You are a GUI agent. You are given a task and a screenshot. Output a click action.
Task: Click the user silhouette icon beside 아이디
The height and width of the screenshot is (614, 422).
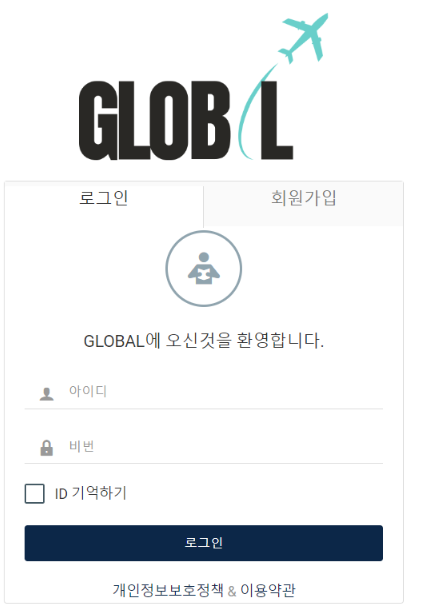47,394
